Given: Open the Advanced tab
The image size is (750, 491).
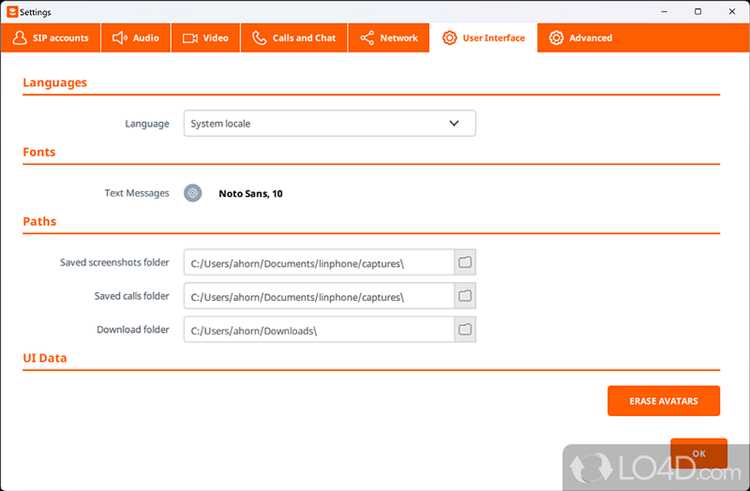Looking at the screenshot, I should (580, 38).
